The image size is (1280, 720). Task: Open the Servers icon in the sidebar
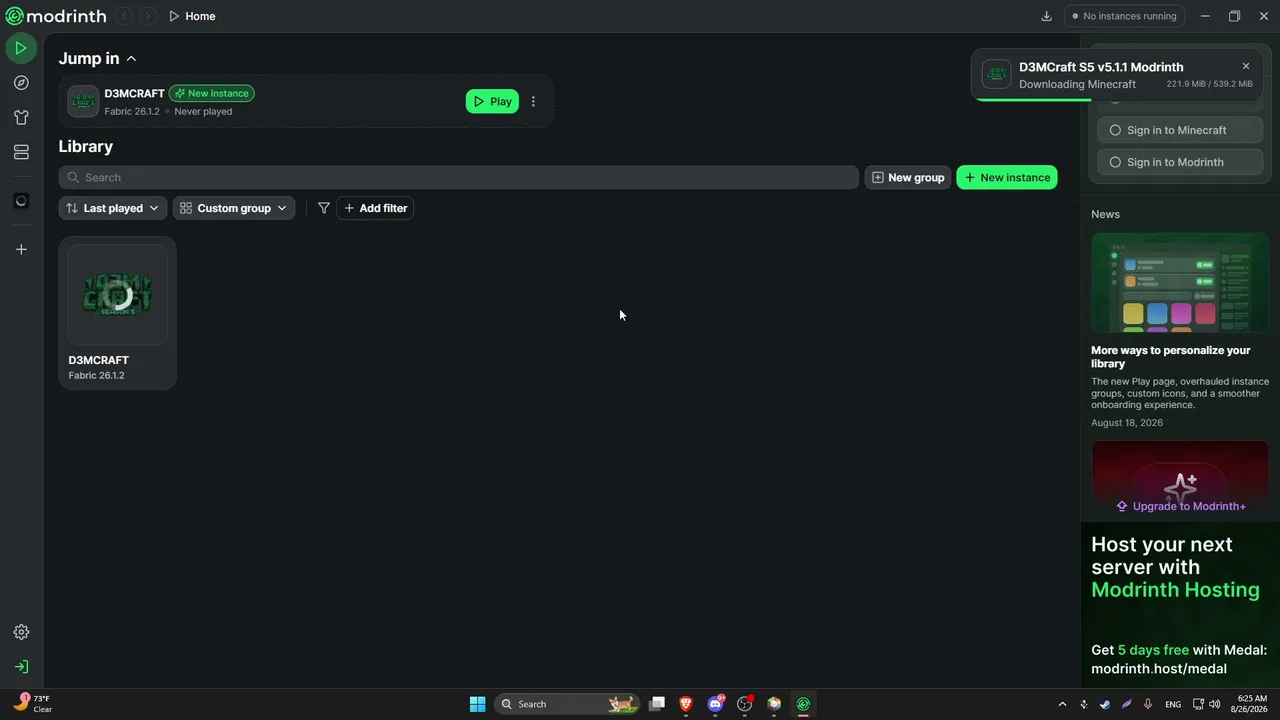pos(21,152)
